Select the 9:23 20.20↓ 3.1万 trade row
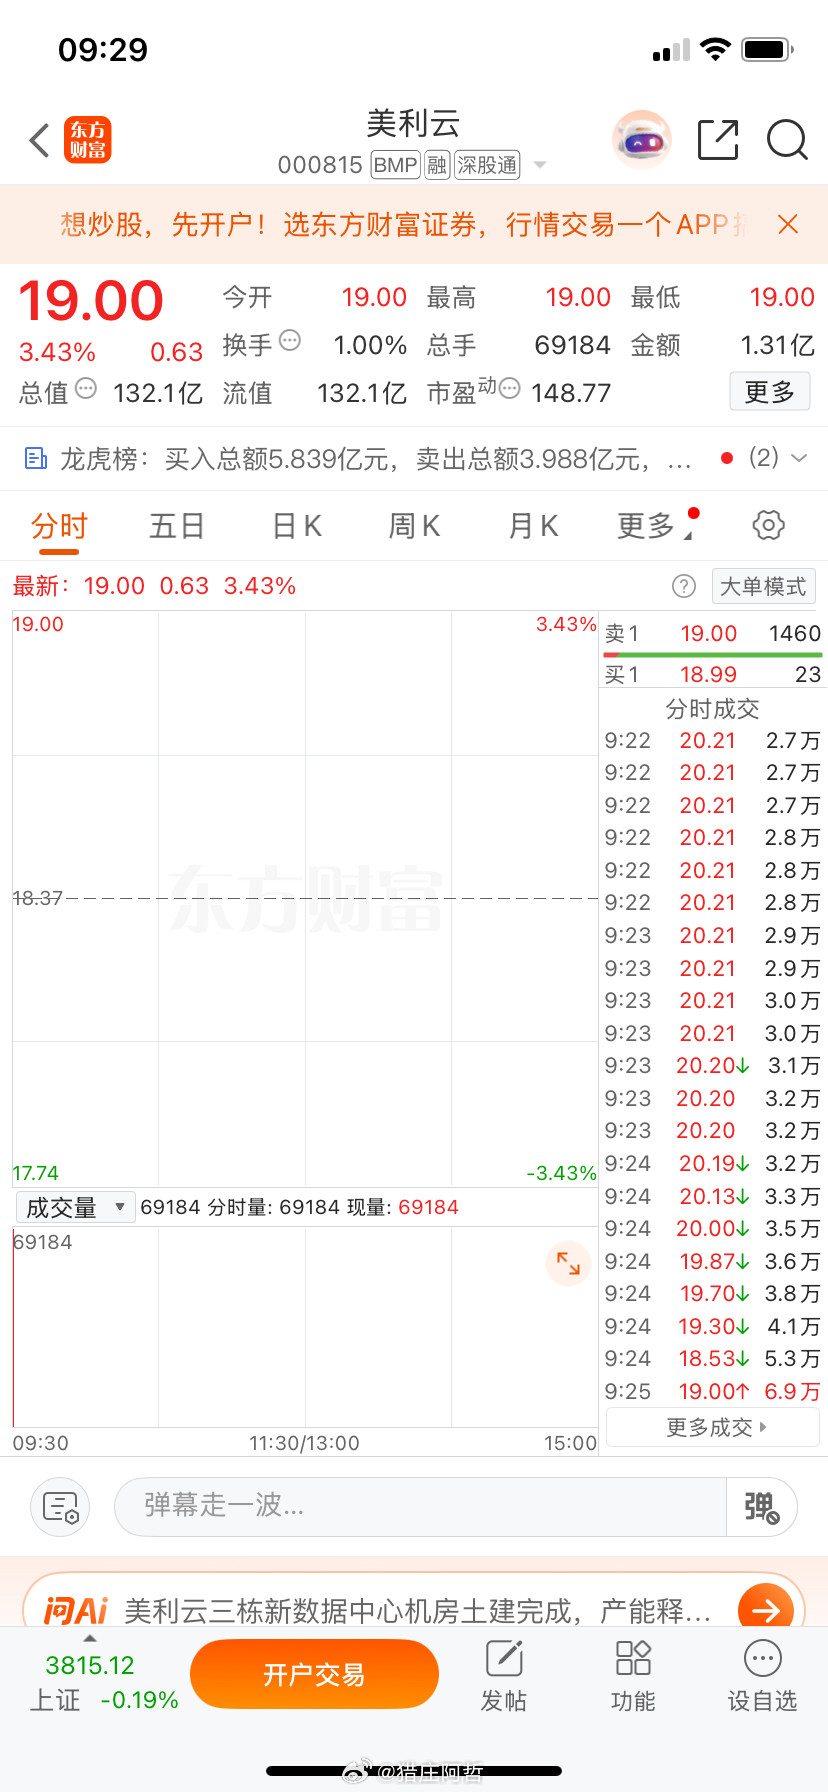 712,1065
